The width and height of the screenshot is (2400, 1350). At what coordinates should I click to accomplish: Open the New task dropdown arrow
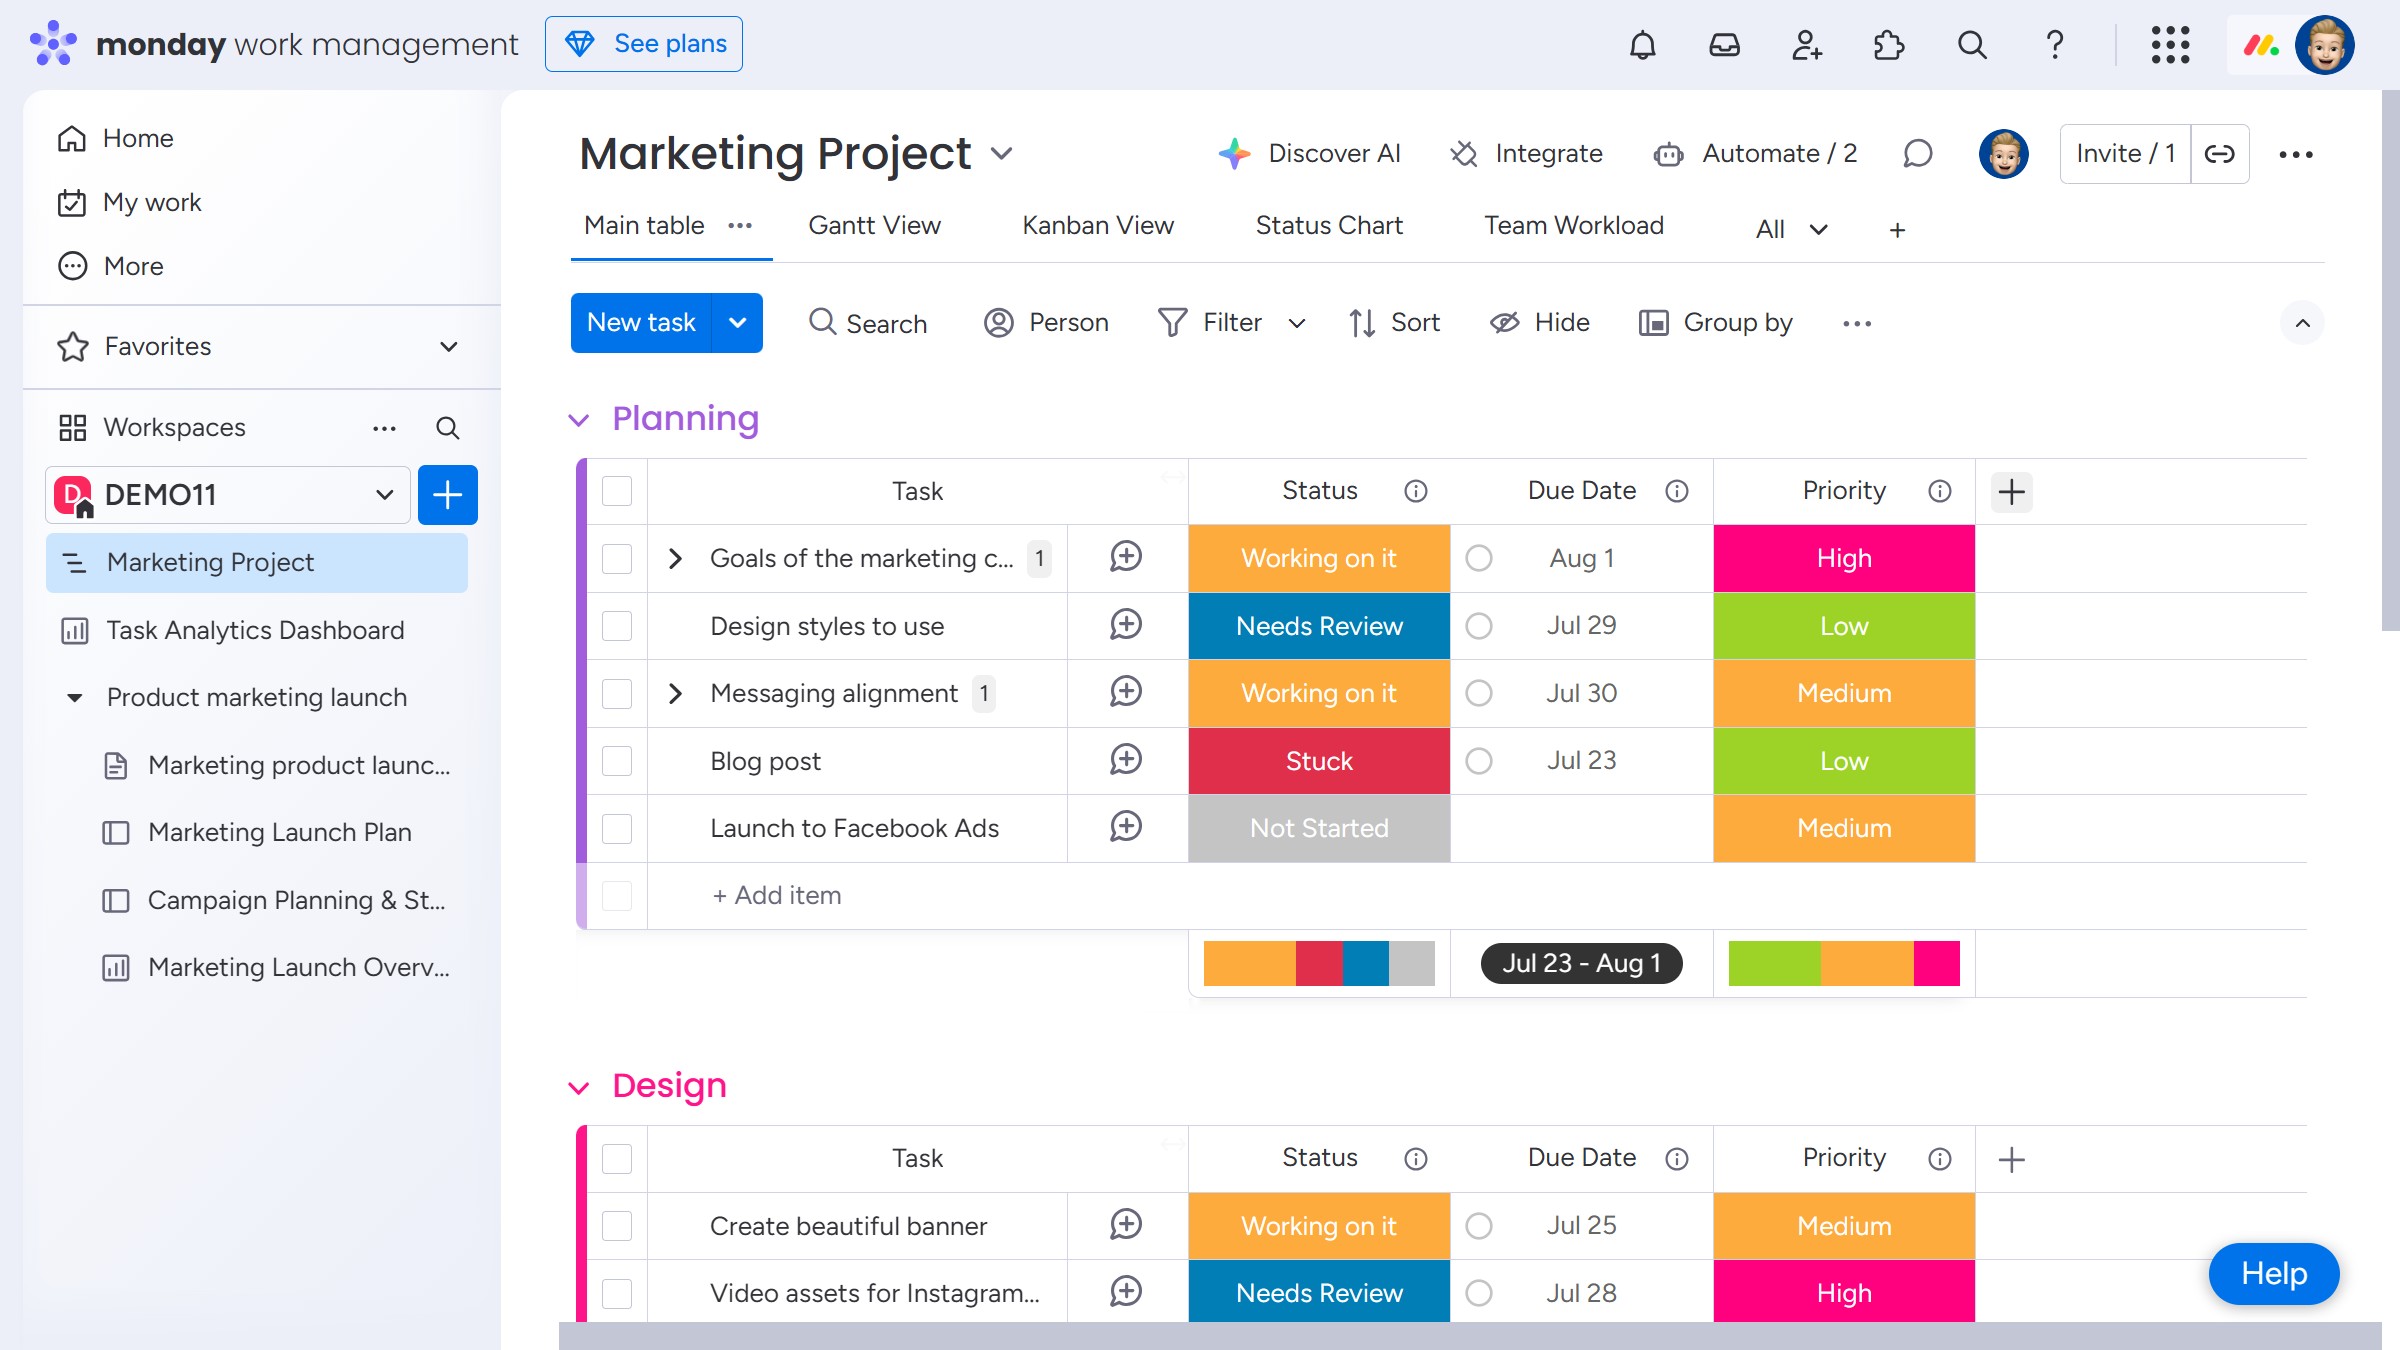tap(737, 323)
